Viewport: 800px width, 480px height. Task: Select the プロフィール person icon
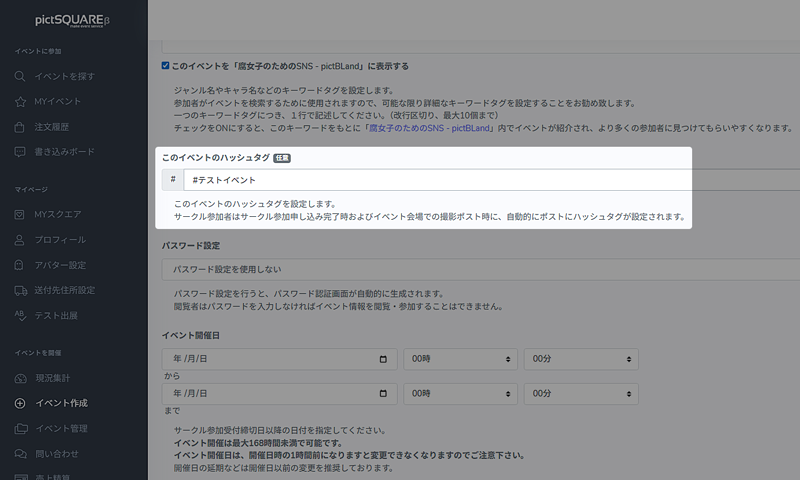pos(21,240)
